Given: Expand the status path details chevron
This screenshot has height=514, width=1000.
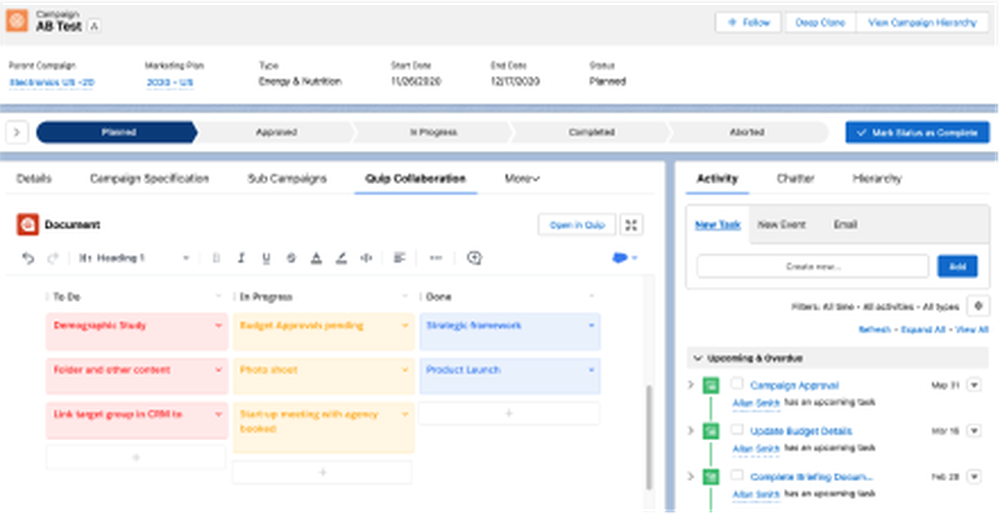Looking at the screenshot, I should click(17, 133).
